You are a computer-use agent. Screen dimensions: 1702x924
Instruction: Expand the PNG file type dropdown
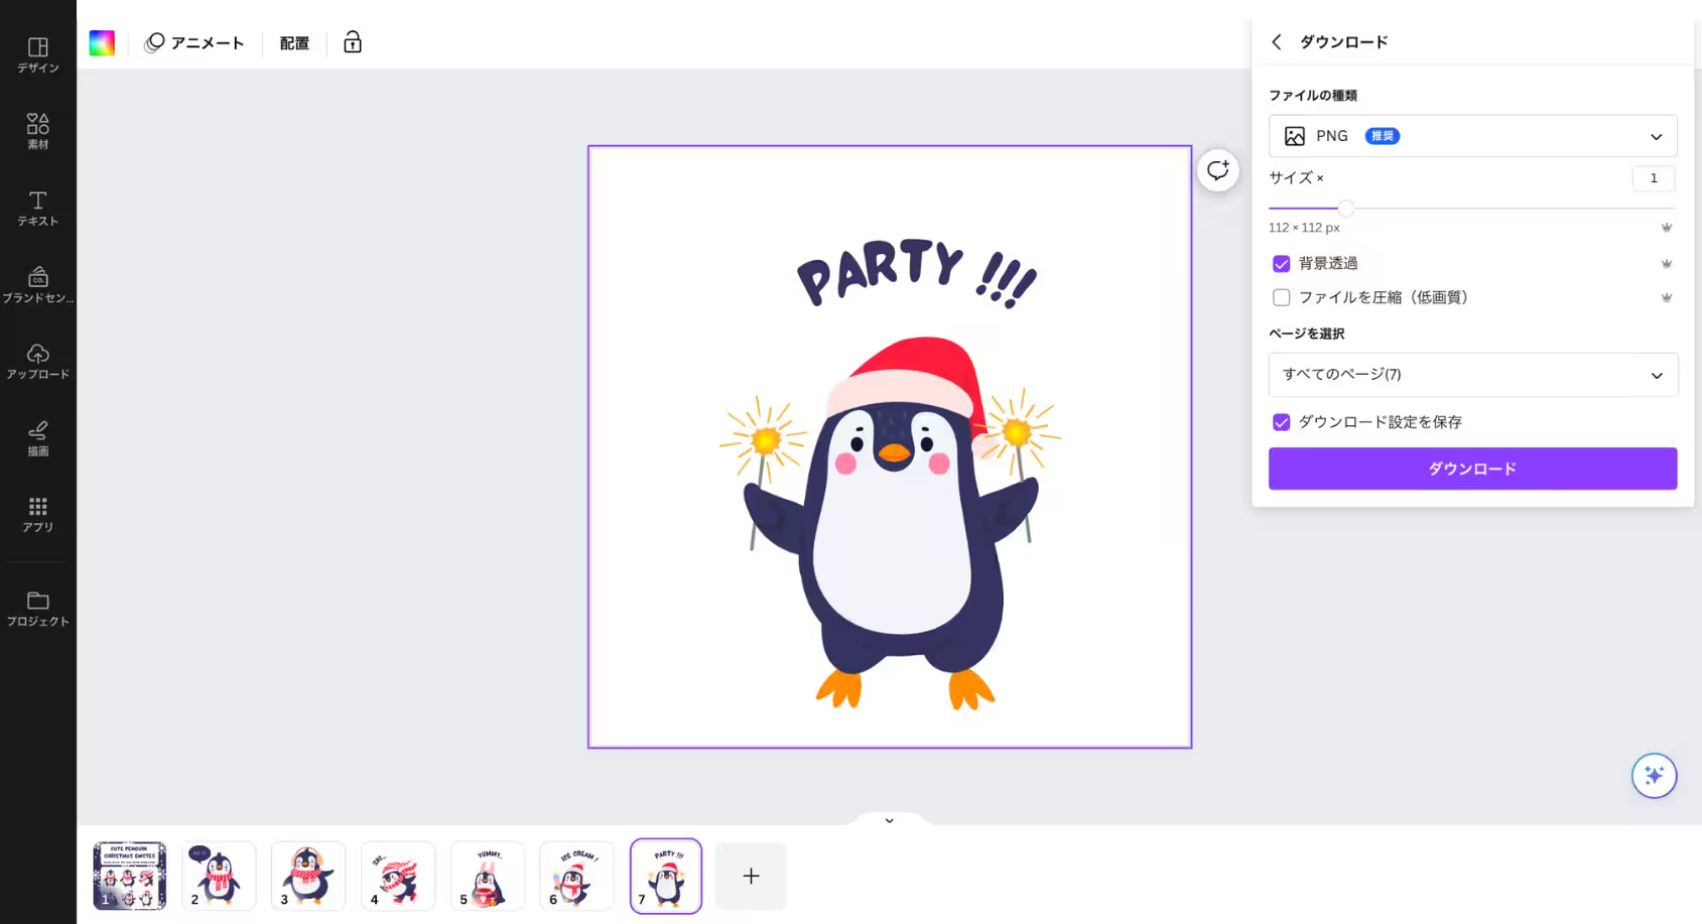pos(1472,136)
